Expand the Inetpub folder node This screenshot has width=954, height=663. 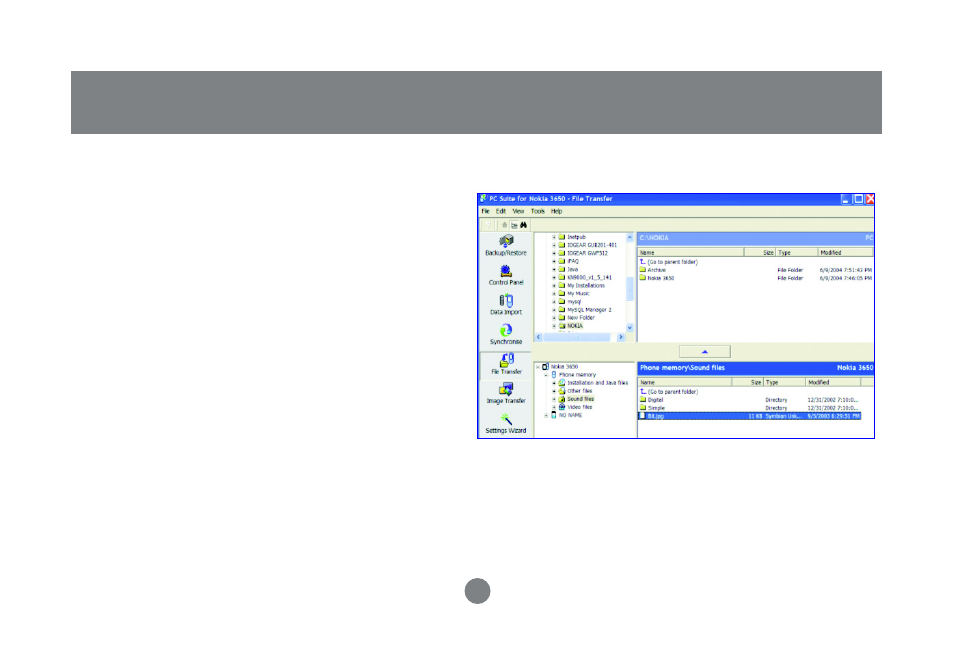click(554, 237)
